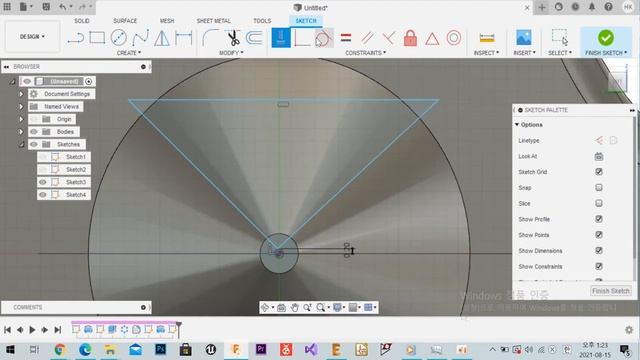Open the INSPECT dropdown label
The width and height of the screenshot is (640, 360).
(x=486, y=53)
